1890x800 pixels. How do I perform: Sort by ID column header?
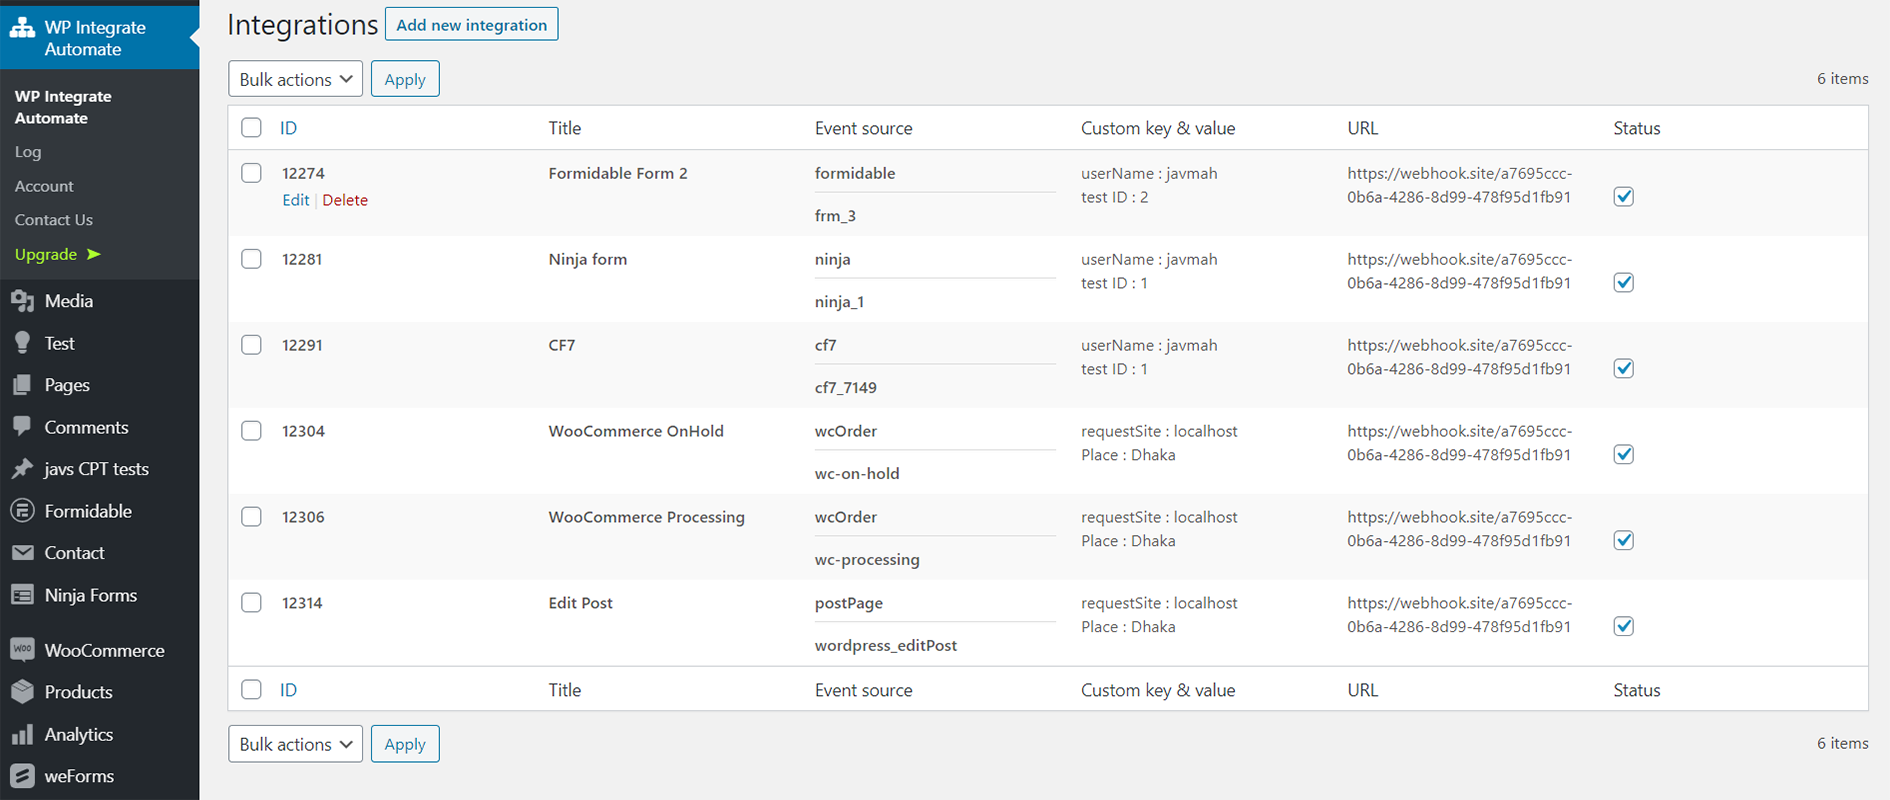pos(288,128)
